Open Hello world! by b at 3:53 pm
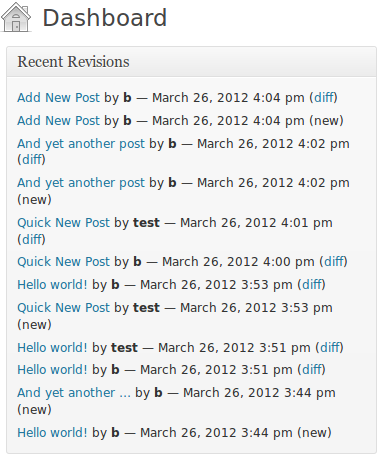 (52, 285)
